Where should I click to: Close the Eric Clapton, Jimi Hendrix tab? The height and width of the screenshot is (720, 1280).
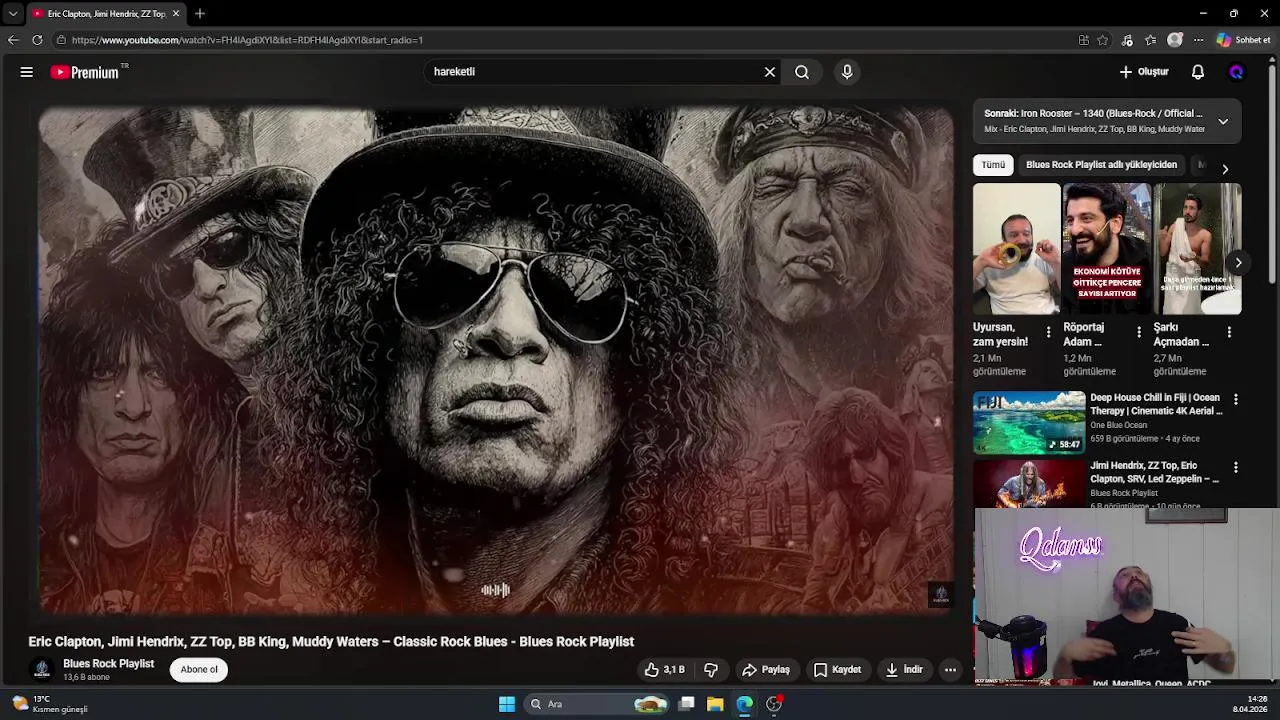[x=176, y=13]
